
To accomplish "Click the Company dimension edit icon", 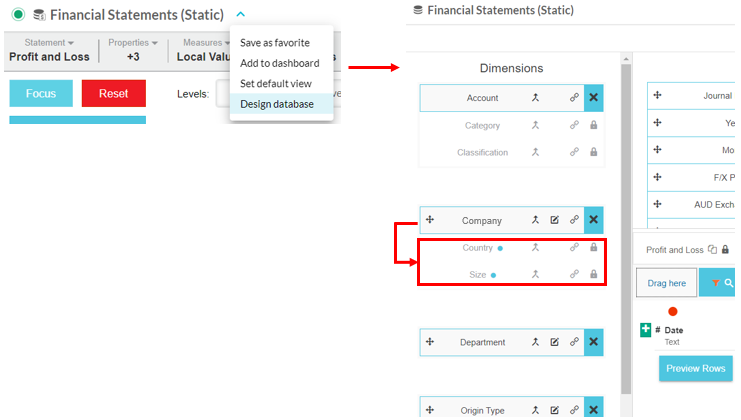I will (x=555, y=220).
